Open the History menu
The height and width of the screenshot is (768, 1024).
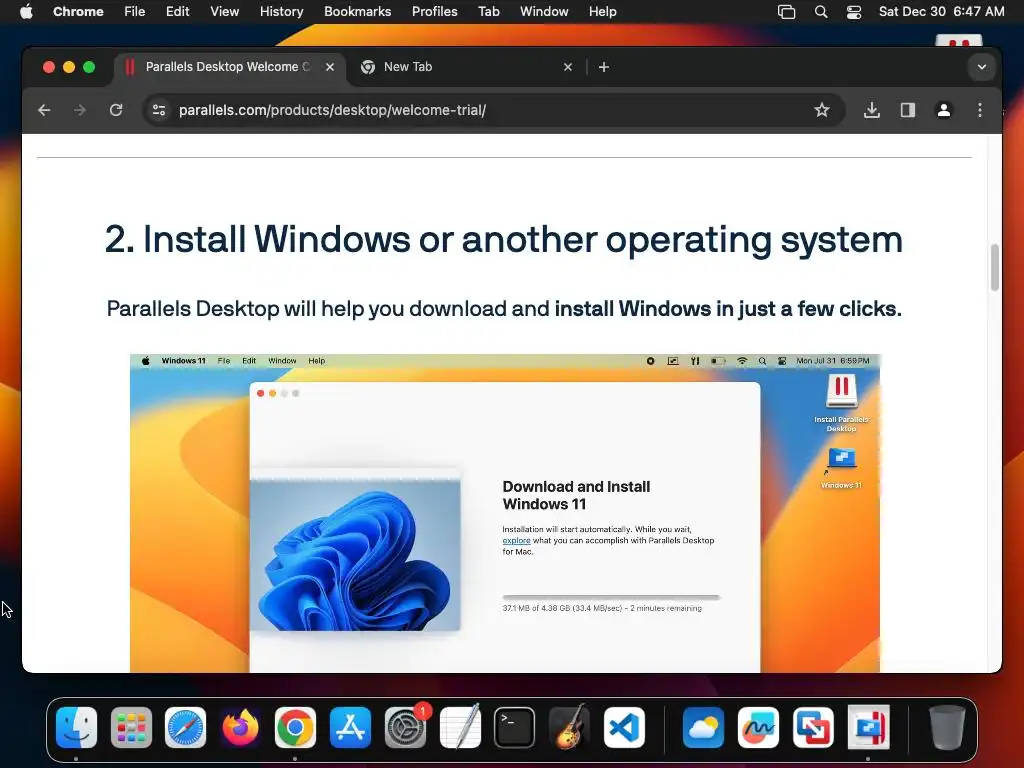281,12
